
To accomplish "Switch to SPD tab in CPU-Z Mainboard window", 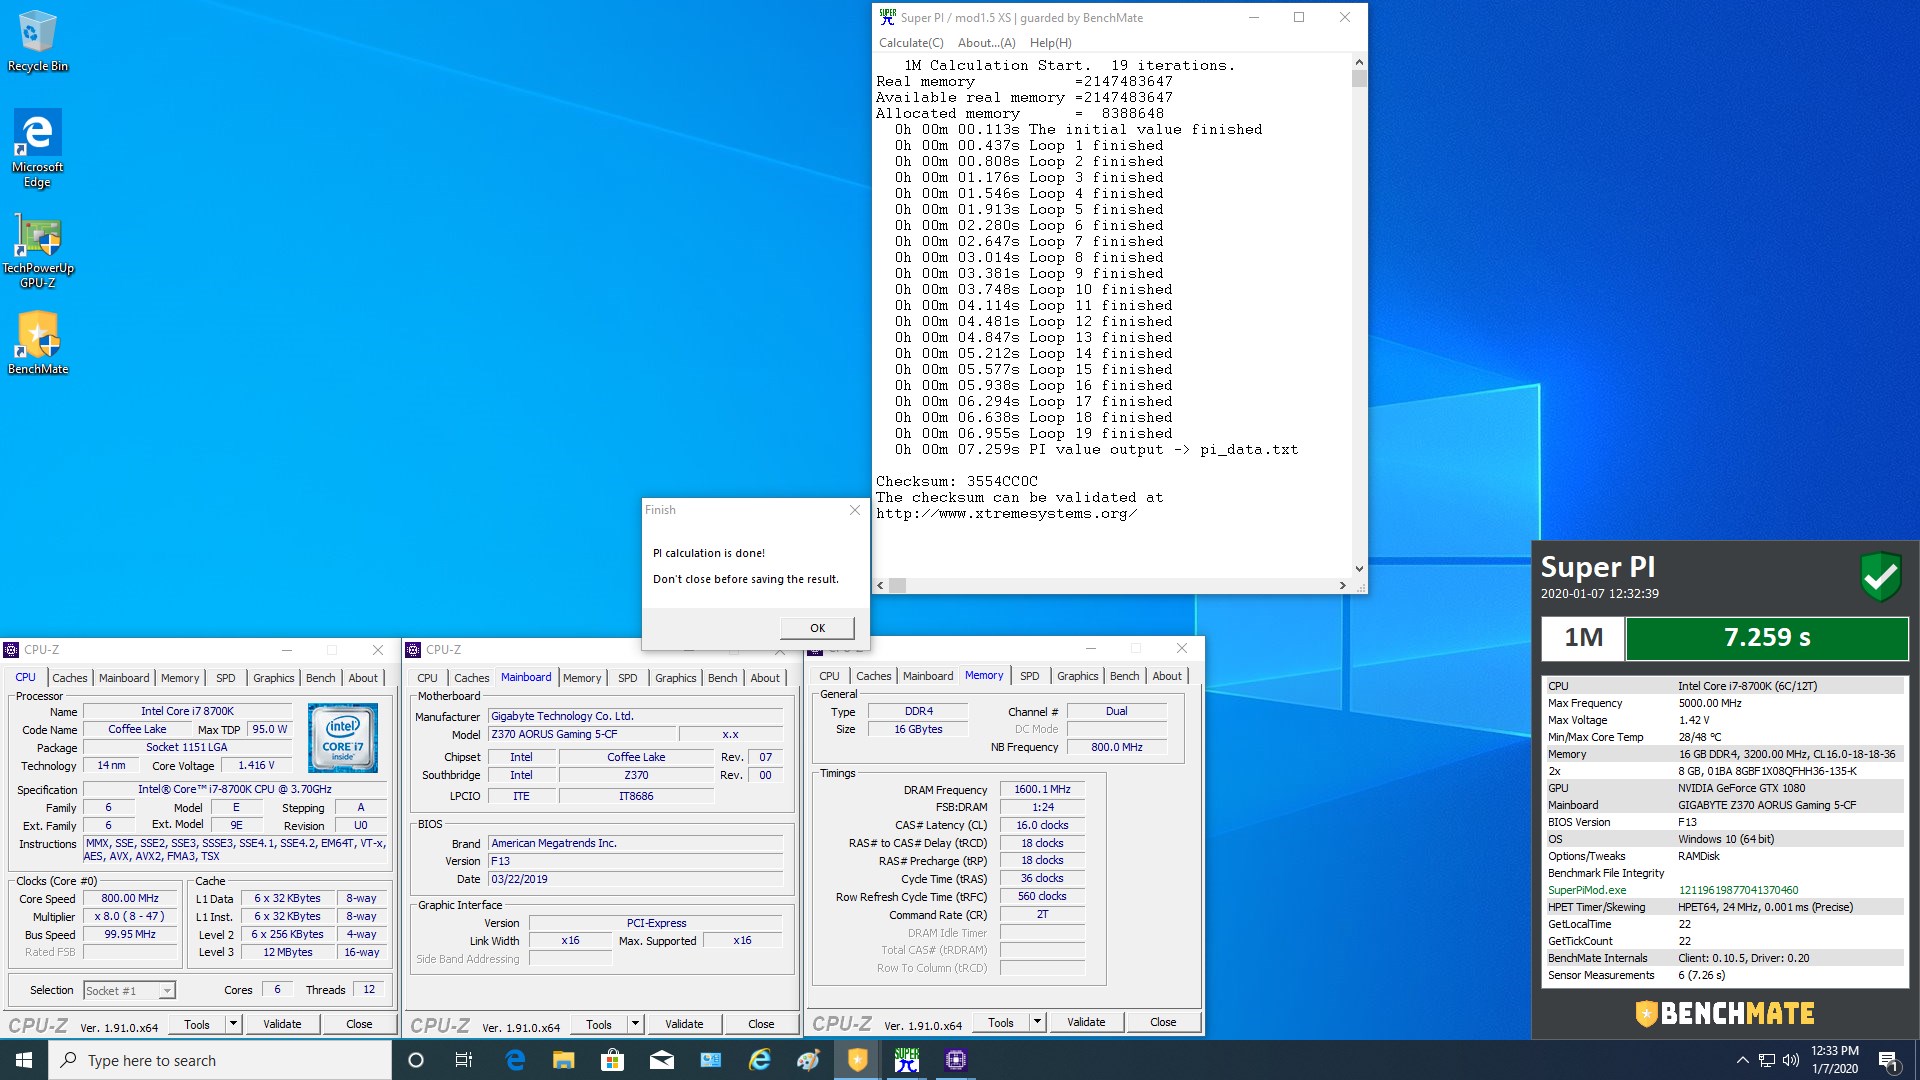I will pyautogui.click(x=628, y=678).
